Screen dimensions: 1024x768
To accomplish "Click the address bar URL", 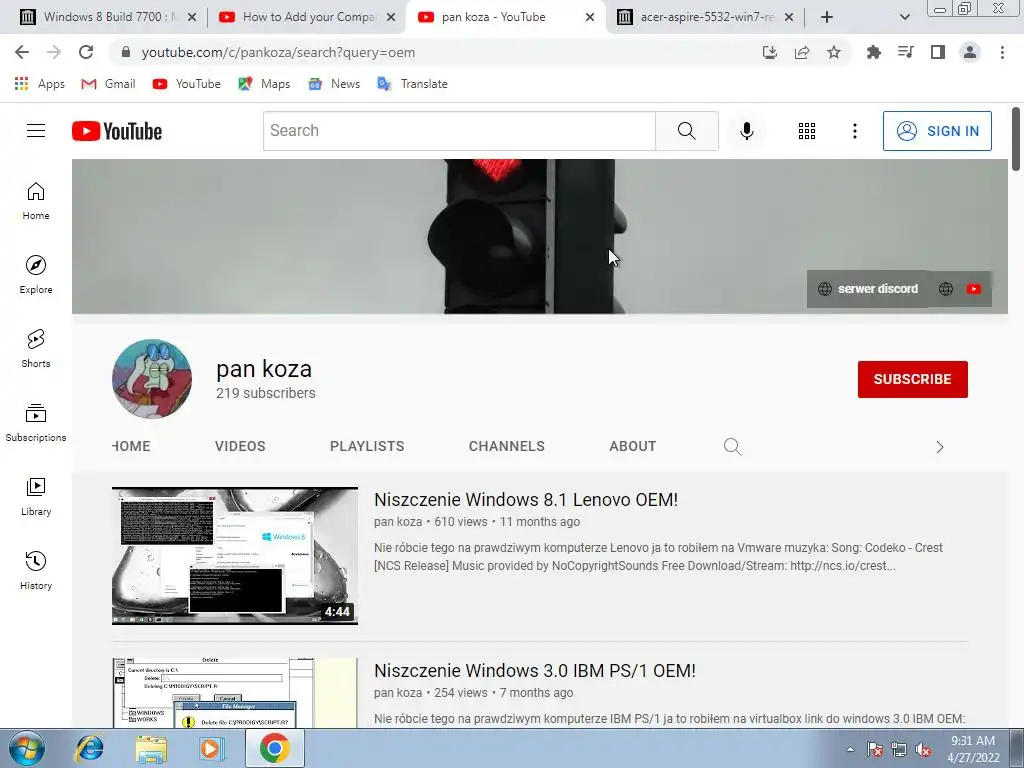I will 278,52.
